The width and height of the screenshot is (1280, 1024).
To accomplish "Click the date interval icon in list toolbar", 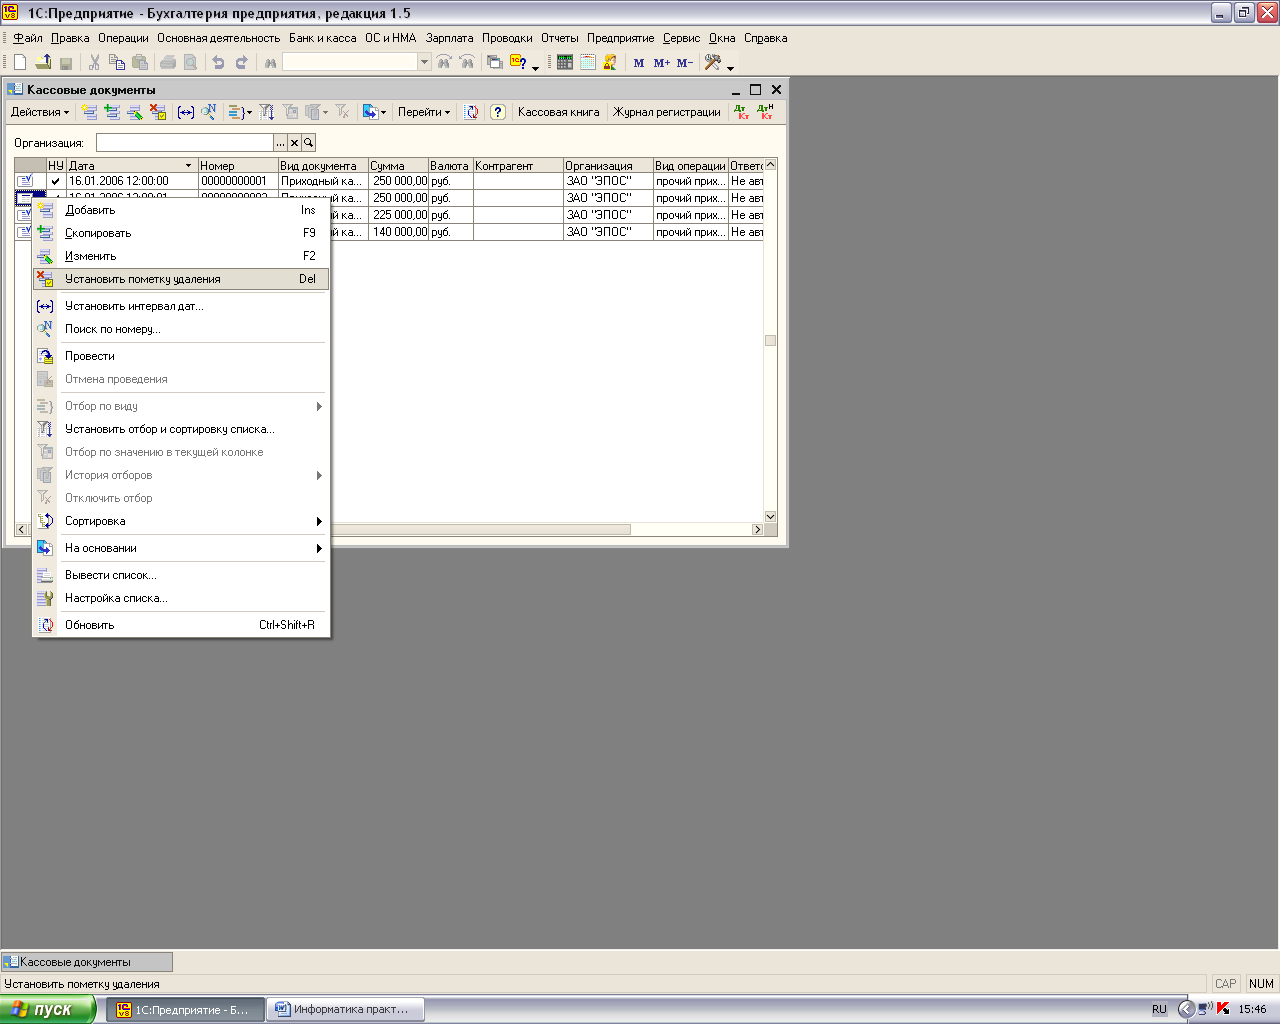I will point(186,112).
